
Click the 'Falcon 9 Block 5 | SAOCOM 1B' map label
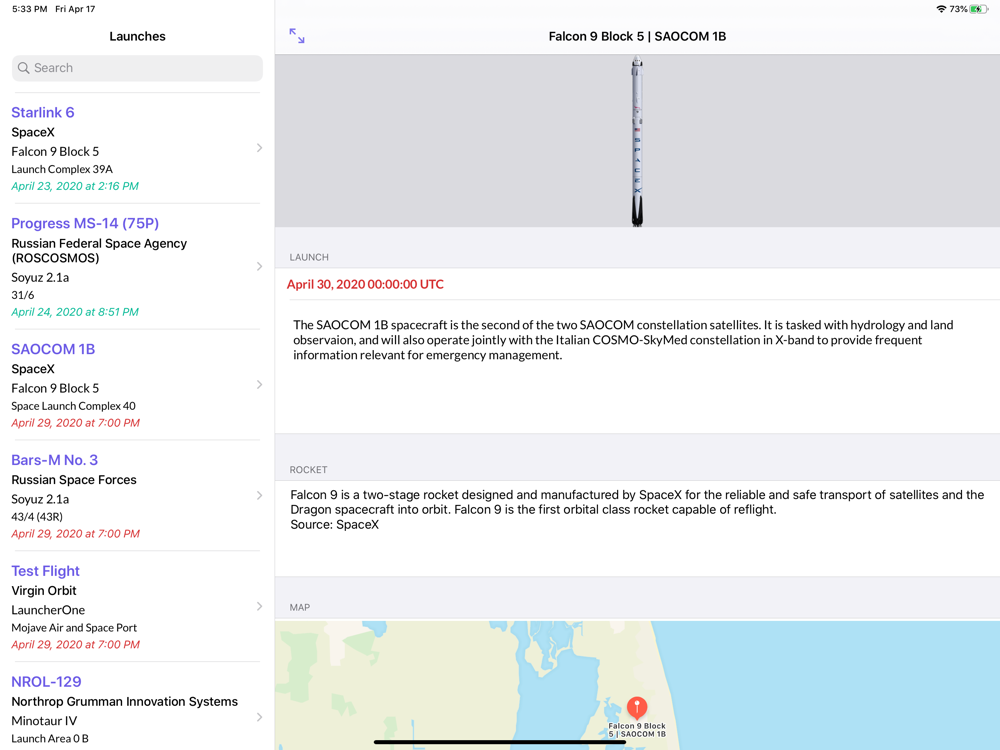(636, 730)
